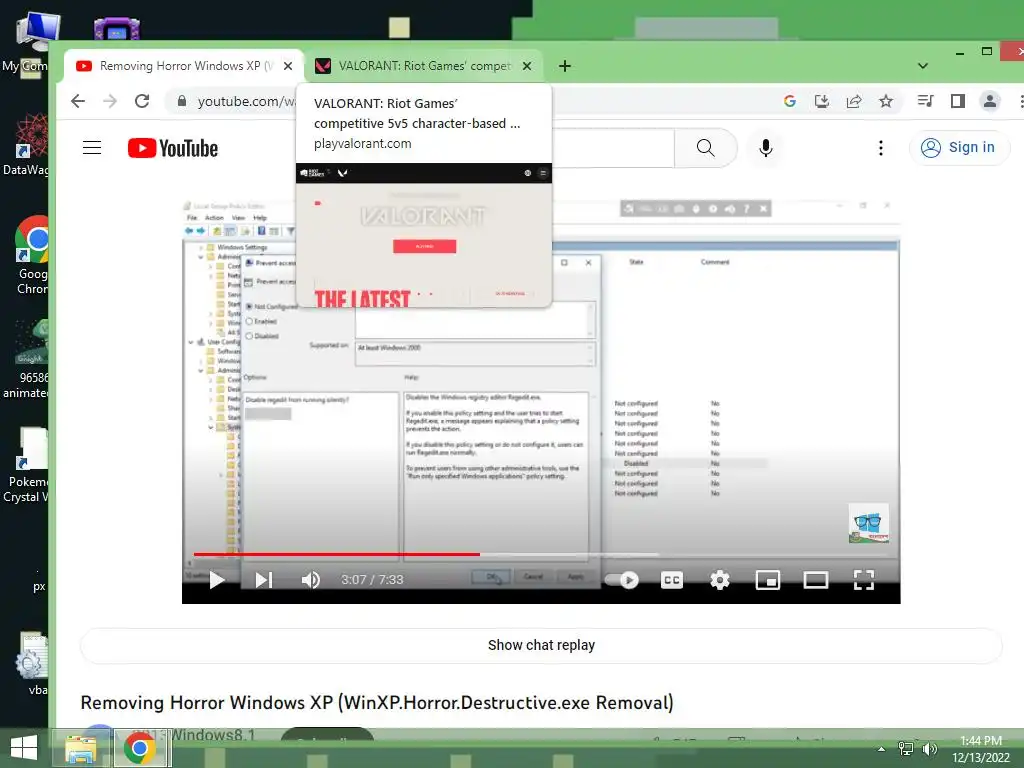Click the Google icon in address bar
This screenshot has height=768, width=1024.
click(790, 101)
